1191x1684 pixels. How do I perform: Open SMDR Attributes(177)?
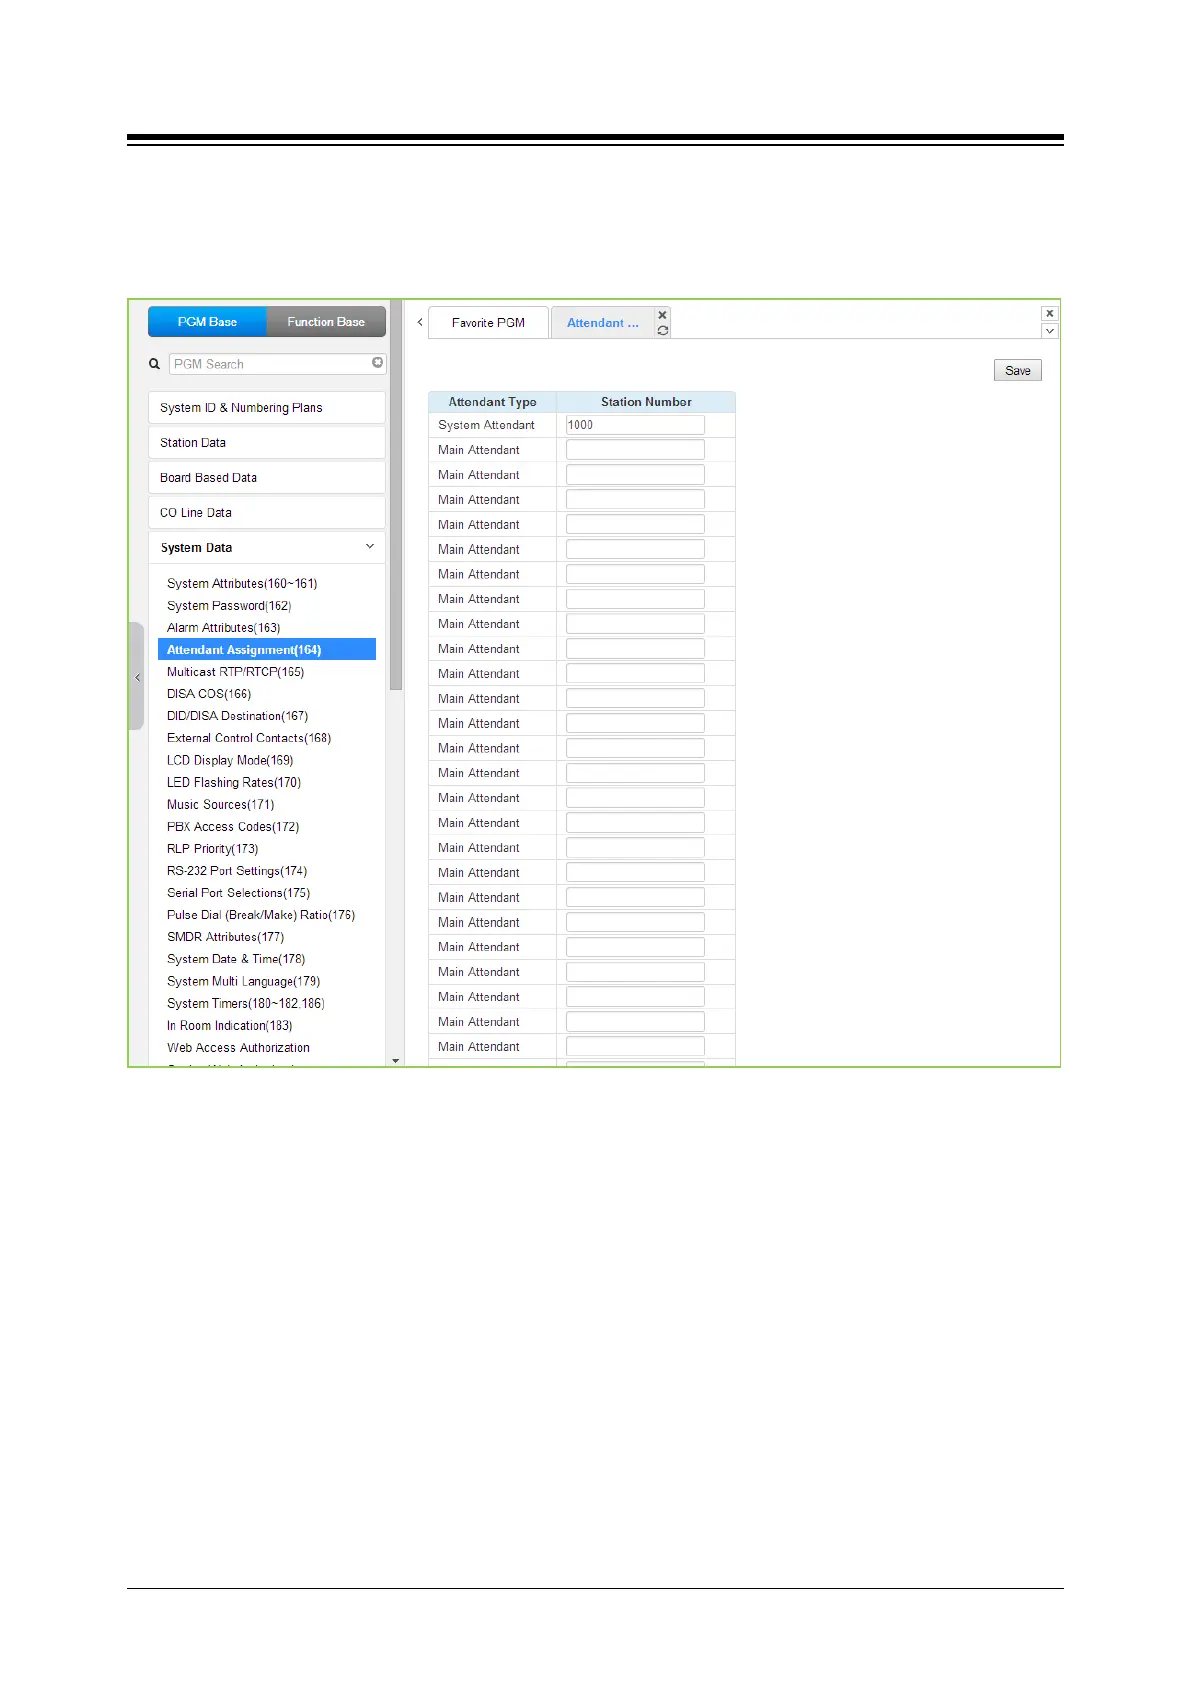(225, 937)
